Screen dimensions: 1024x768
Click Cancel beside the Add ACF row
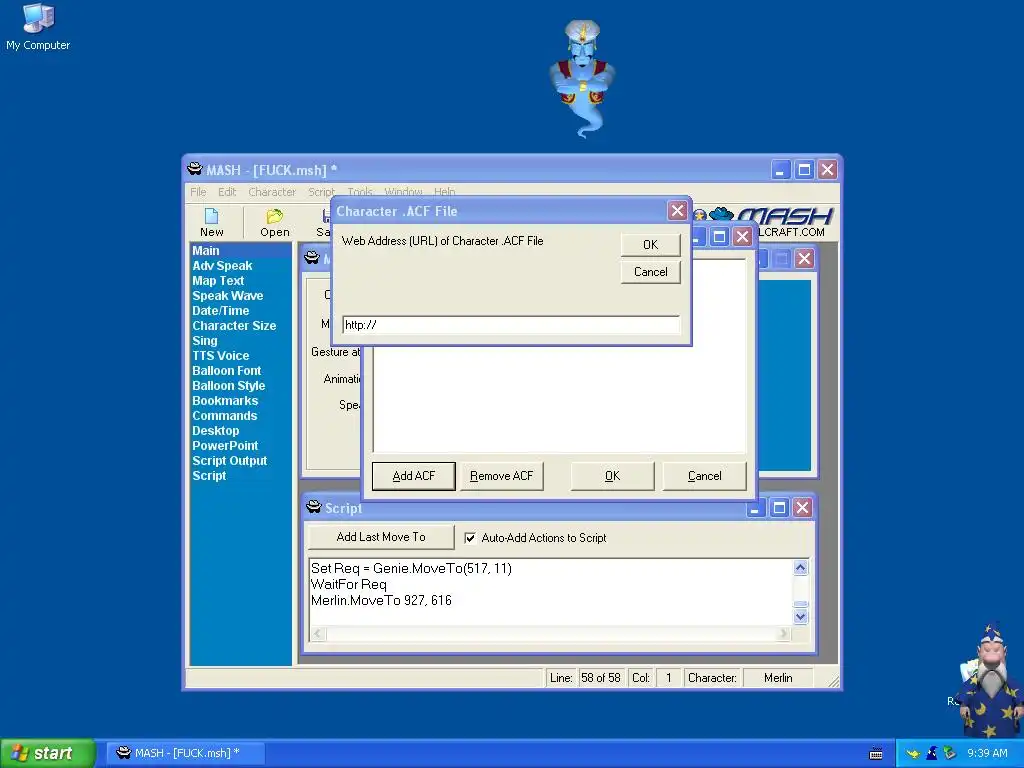705,476
